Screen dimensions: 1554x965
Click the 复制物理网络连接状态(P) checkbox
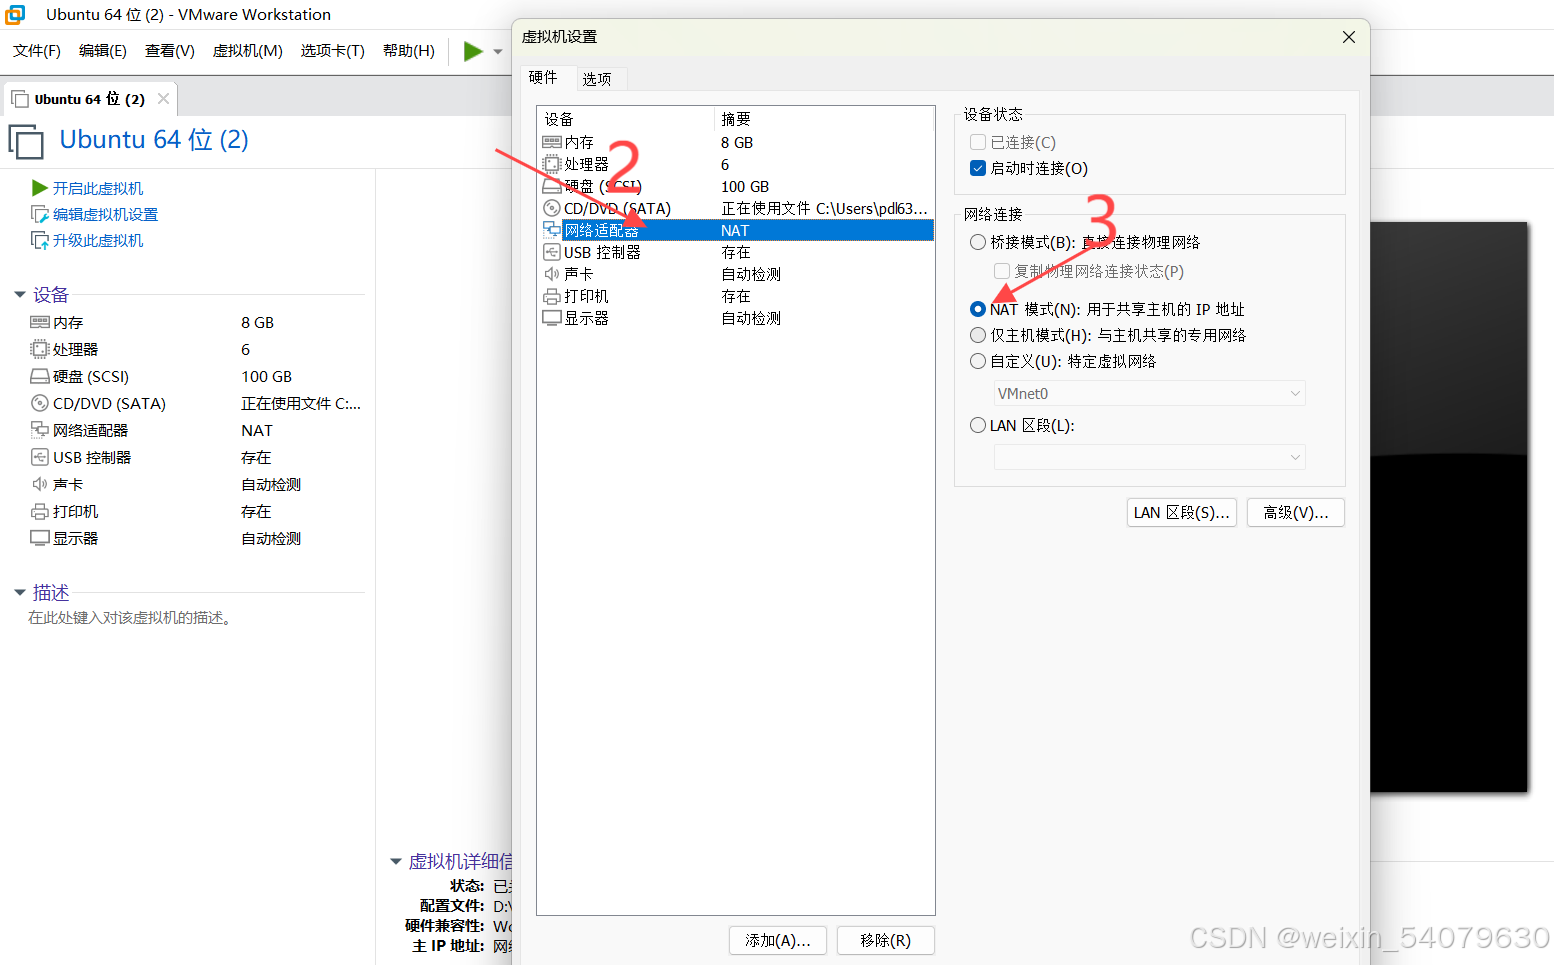tap(1002, 271)
